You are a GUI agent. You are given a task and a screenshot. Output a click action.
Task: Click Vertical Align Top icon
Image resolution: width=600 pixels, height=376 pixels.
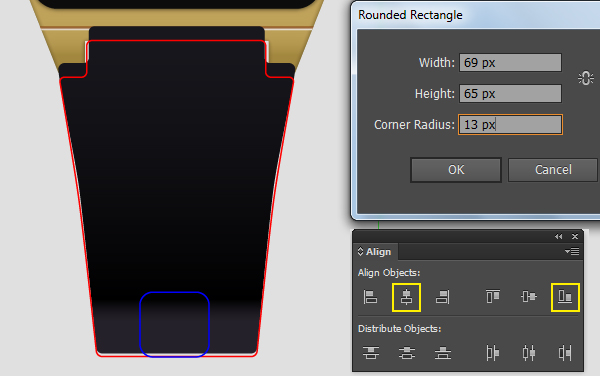click(x=493, y=296)
